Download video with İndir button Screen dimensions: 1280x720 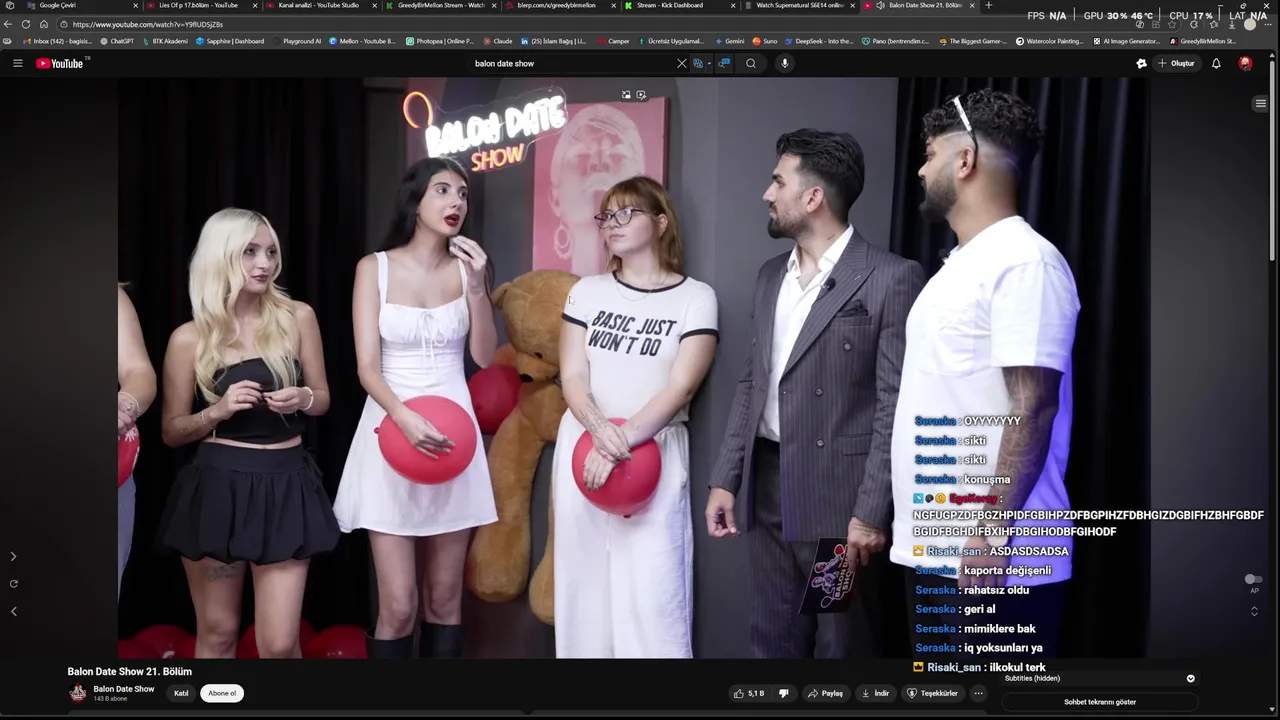pyautogui.click(x=875, y=693)
